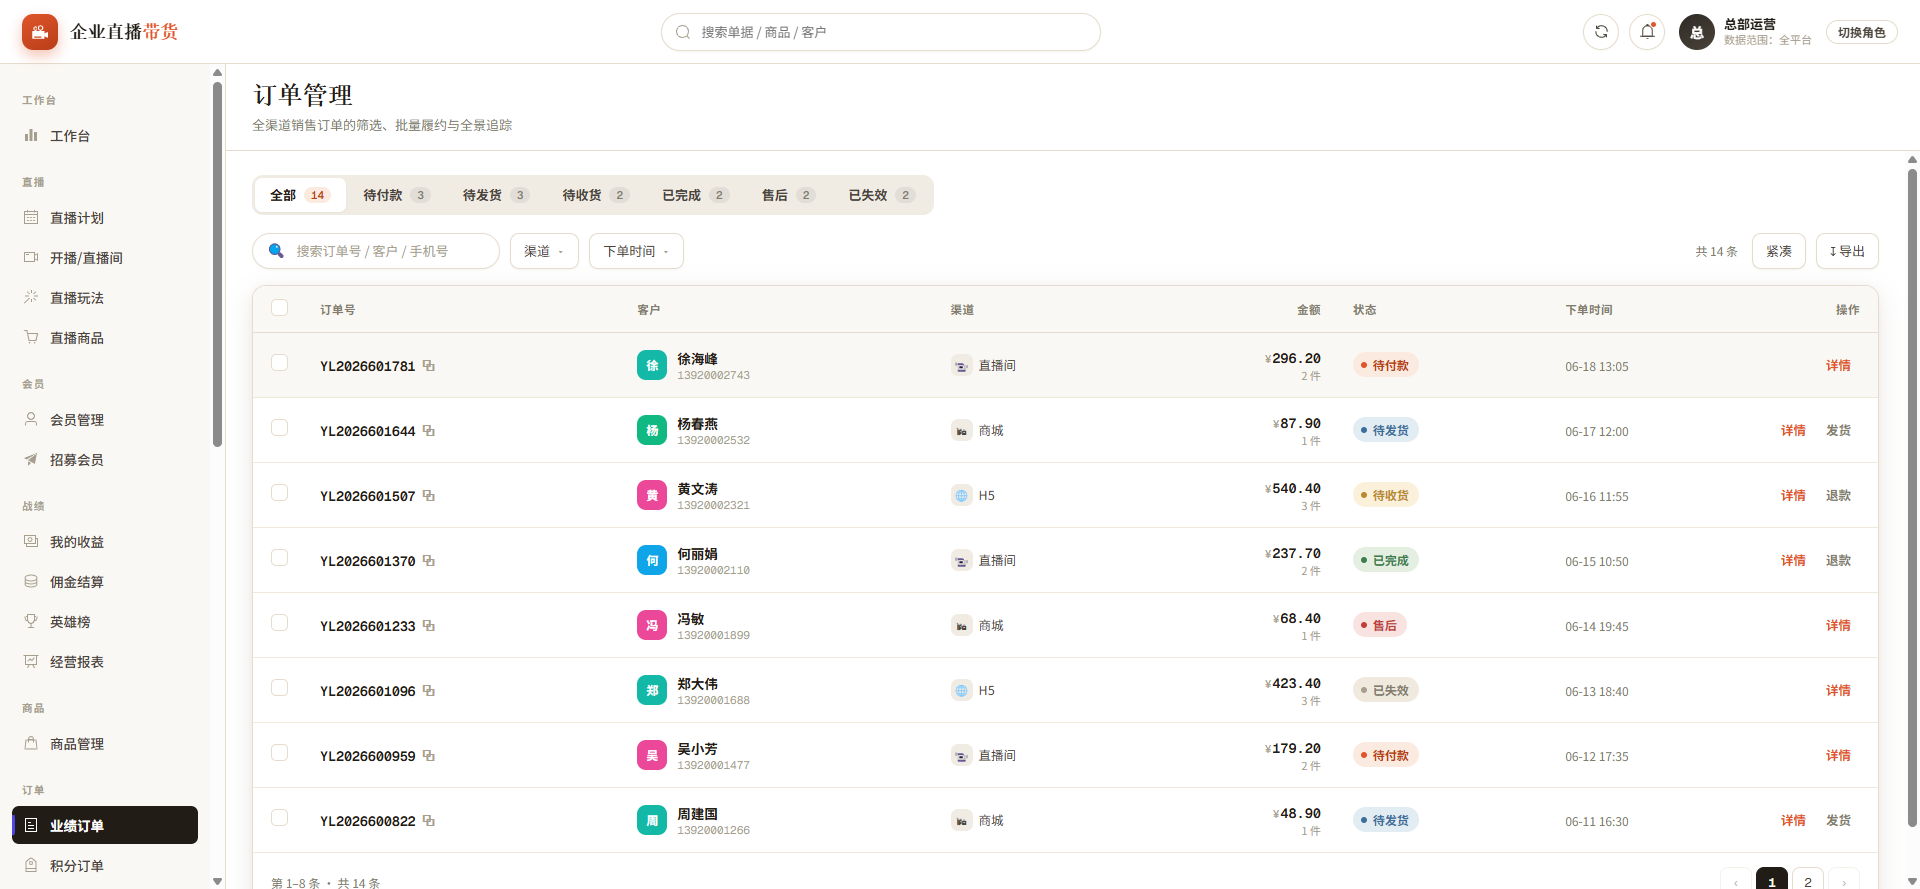Open the 渠道 filter dropdown
This screenshot has width=1920, height=889.
544,251
